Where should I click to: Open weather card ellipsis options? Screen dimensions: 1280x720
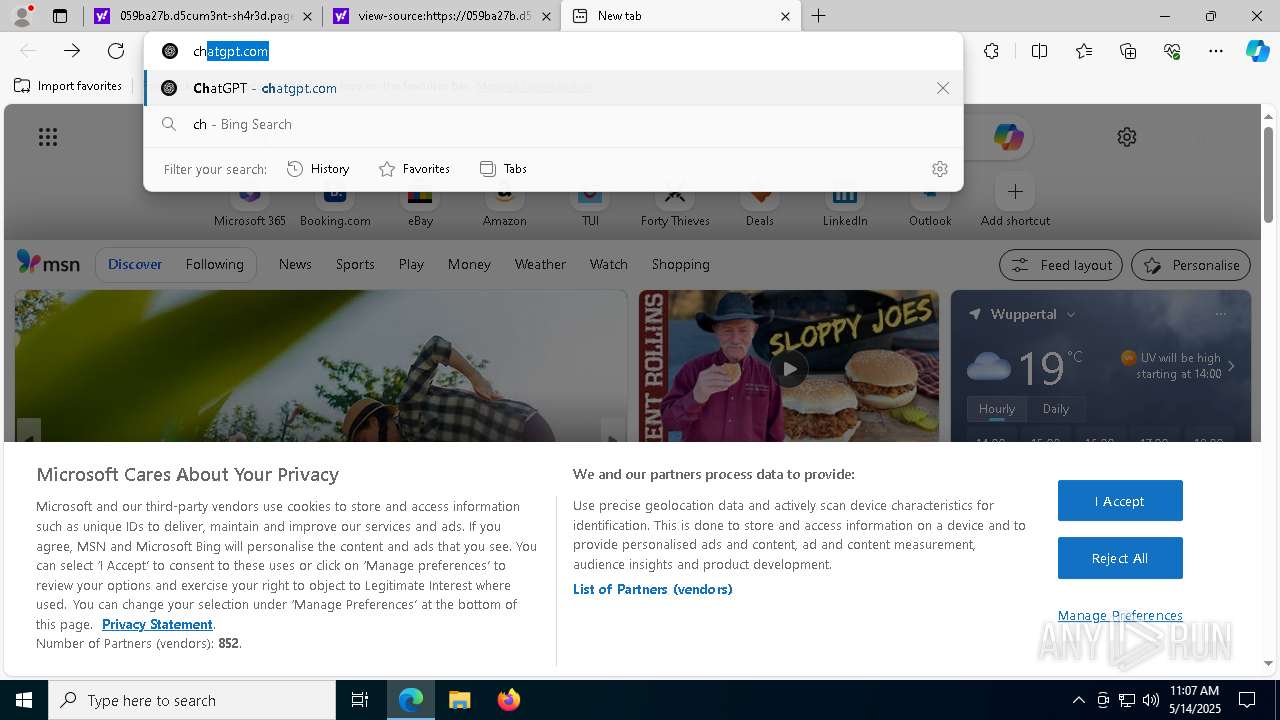tap(1220, 314)
